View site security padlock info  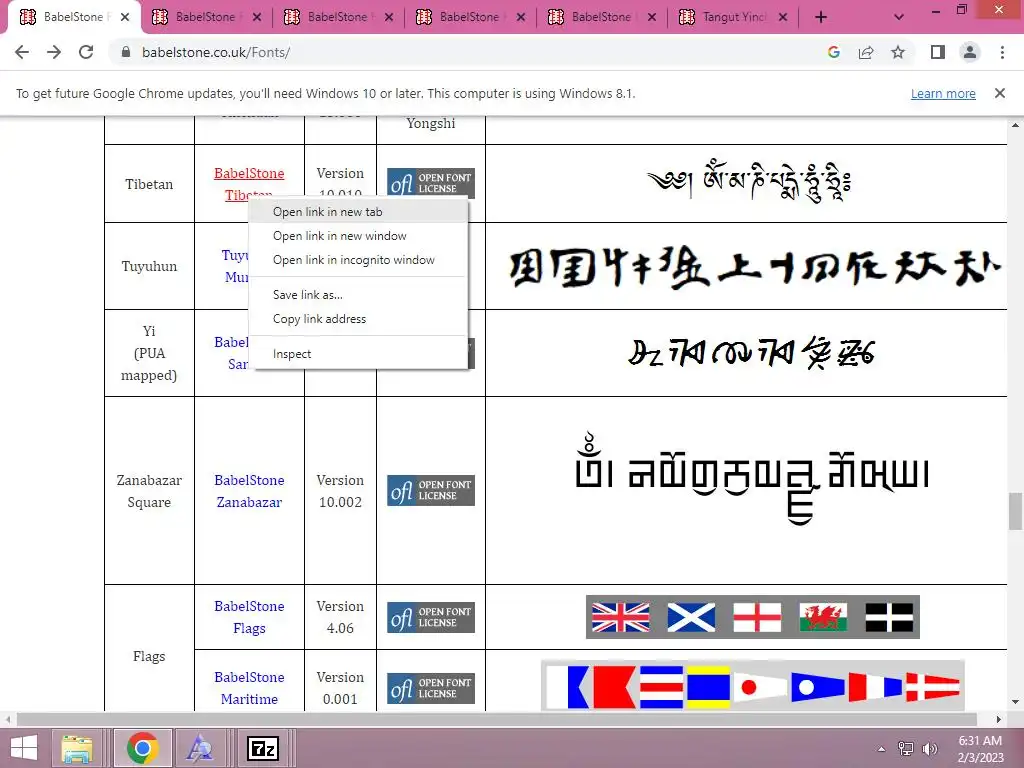click(126, 52)
